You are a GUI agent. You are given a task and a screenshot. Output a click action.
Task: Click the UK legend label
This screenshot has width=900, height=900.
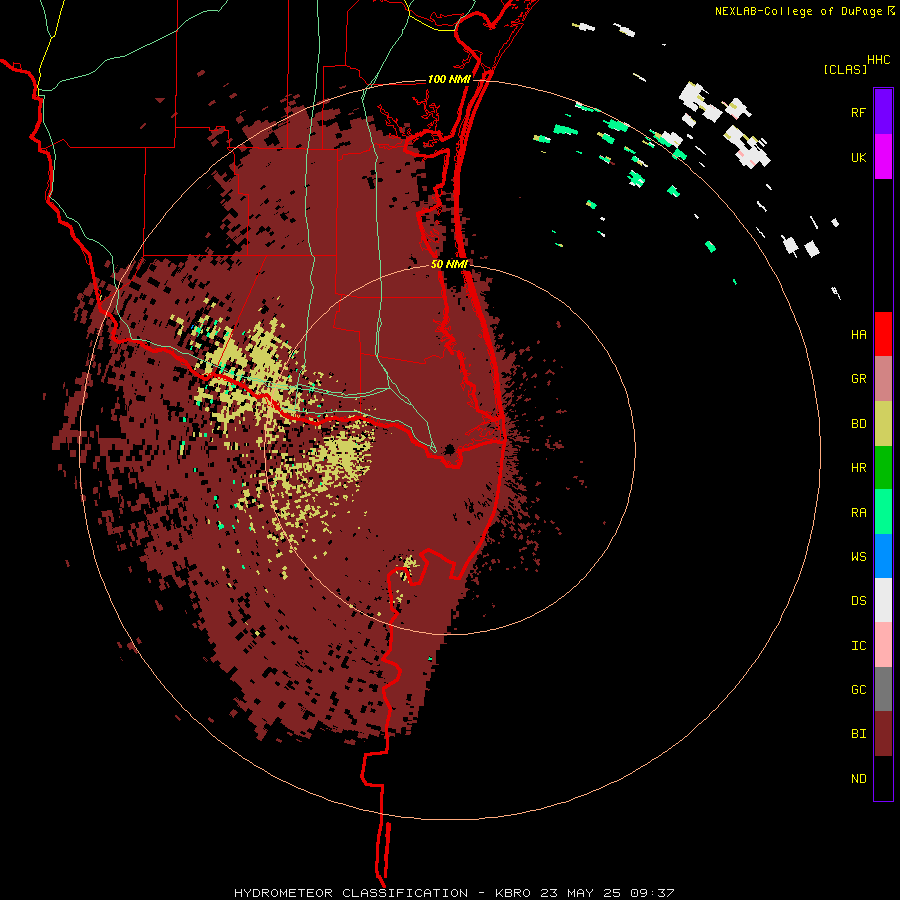coord(858,157)
